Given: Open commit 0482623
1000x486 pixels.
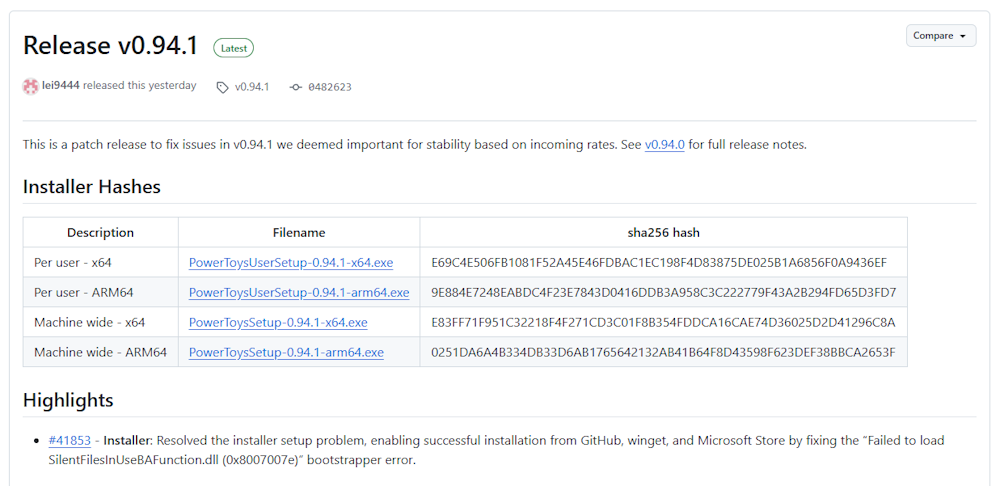Looking at the screenshot, I should point(330,87).
